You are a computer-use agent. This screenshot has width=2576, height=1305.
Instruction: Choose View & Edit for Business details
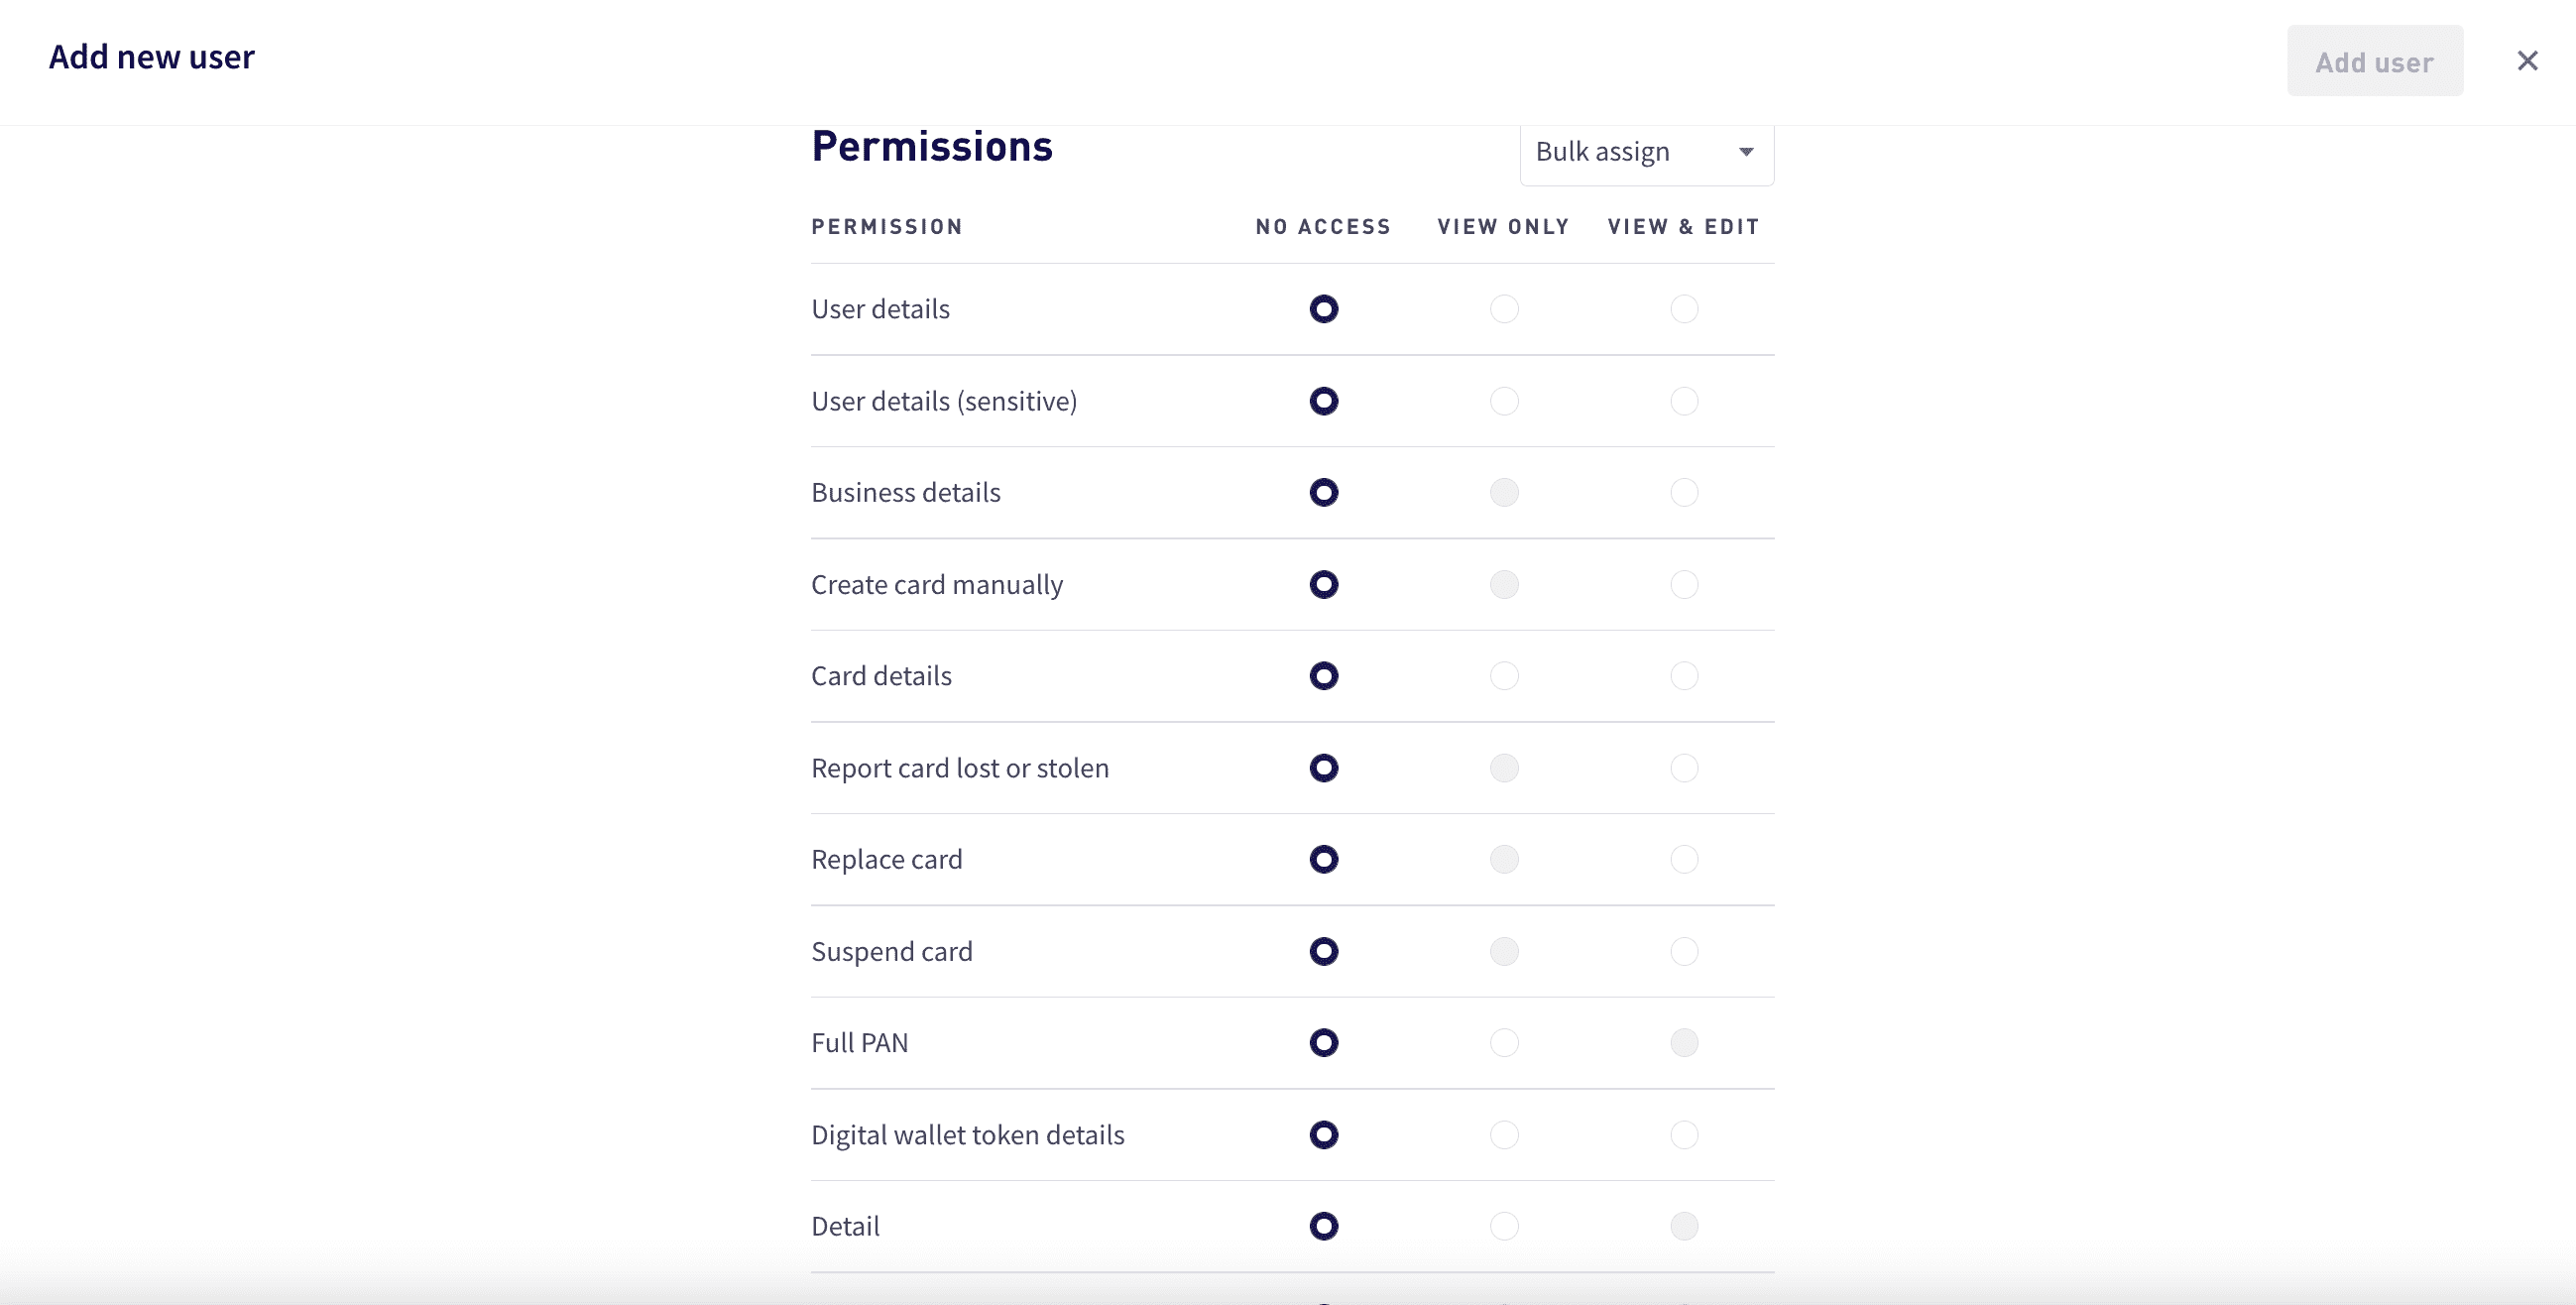tap(1685, 492)
